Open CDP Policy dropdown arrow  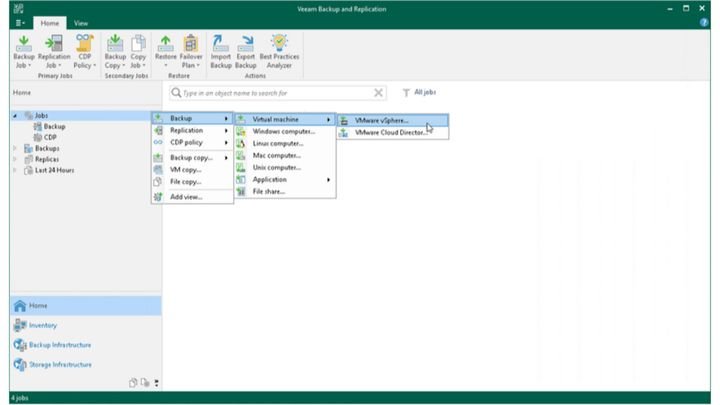tap(95, 66)
